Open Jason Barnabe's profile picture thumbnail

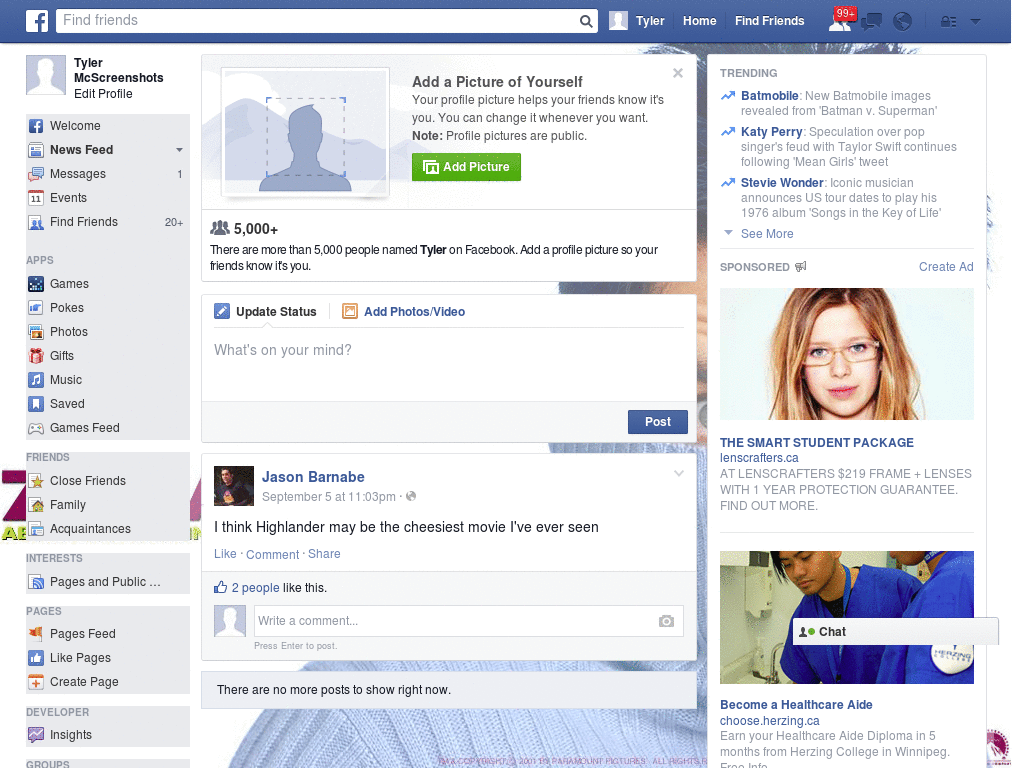click(x=234, y=486)
